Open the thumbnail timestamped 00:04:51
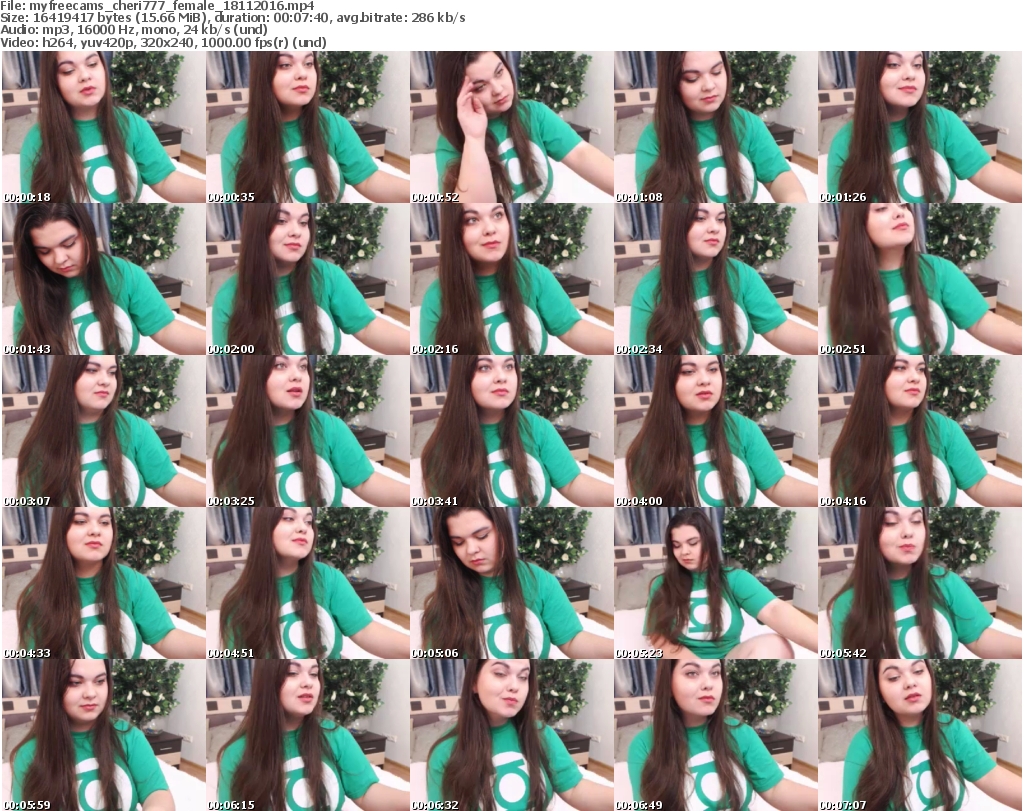 coord(308,583)
